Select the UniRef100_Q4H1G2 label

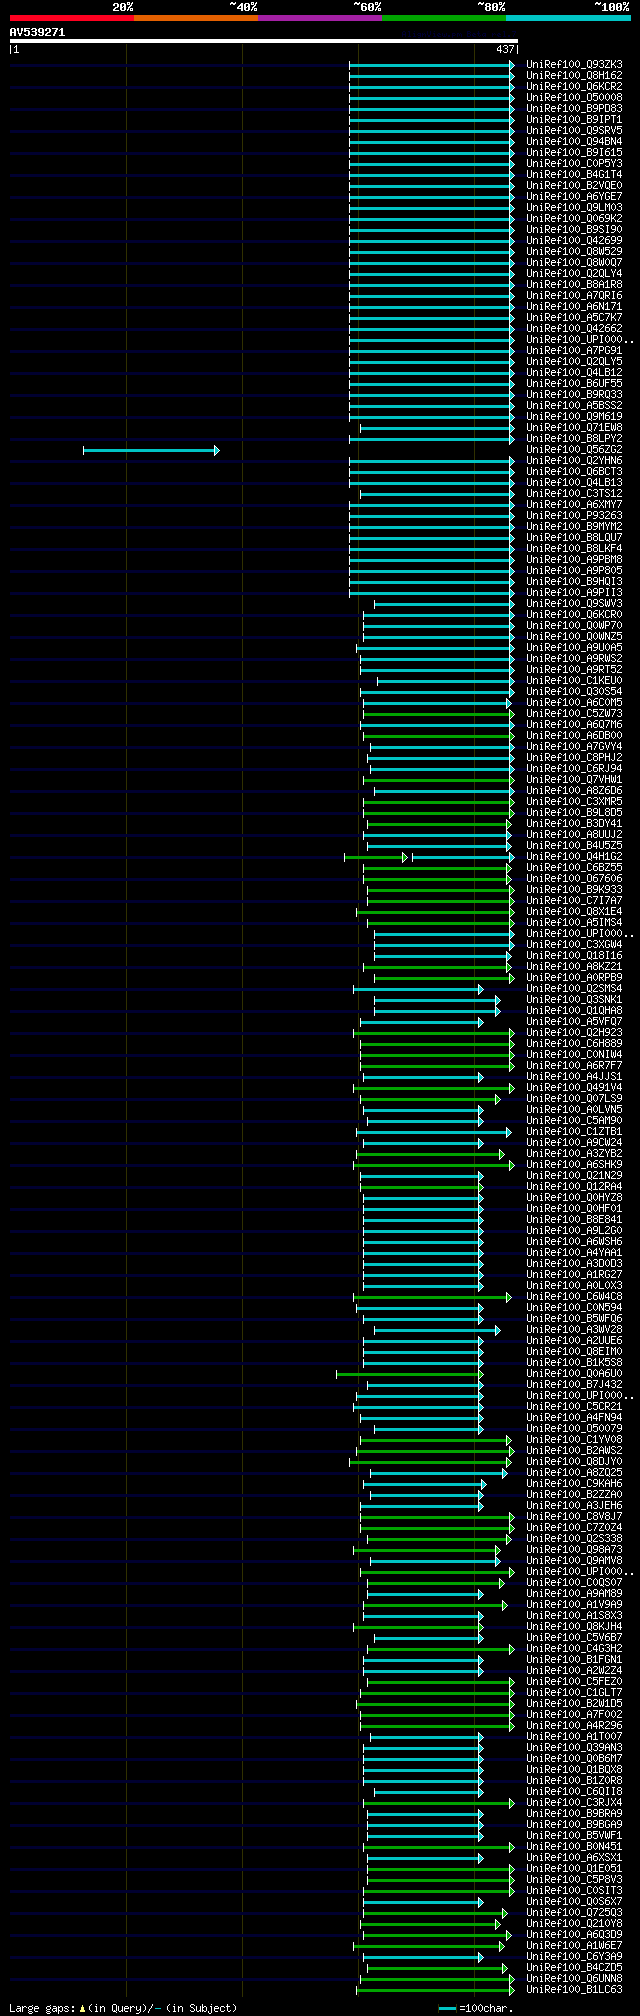point(574,856)
